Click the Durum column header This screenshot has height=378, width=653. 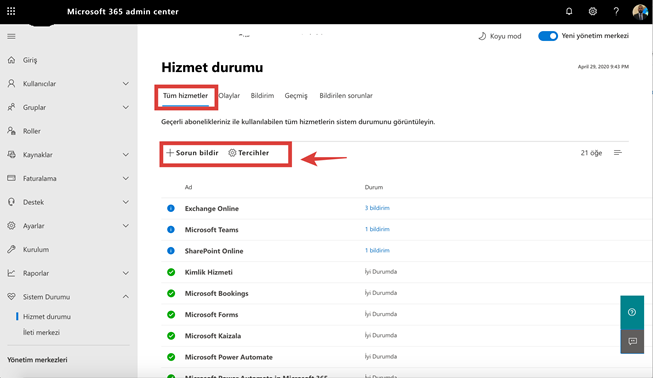(x=374, y=187)
